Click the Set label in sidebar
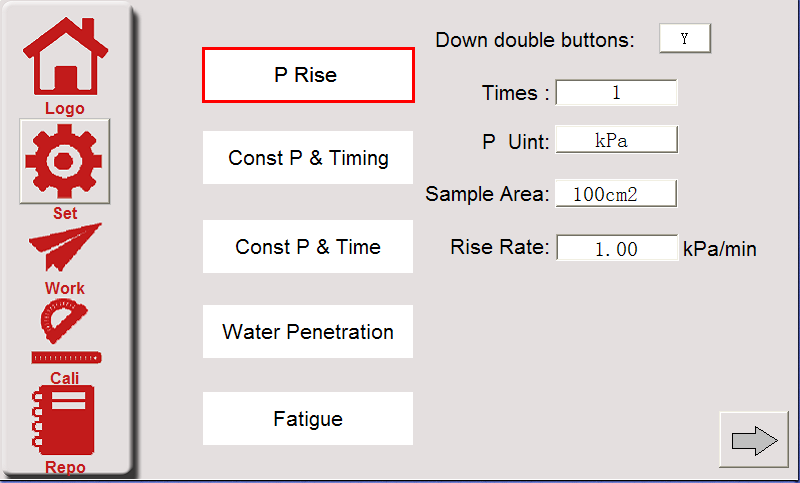 [x=65, y=213]
